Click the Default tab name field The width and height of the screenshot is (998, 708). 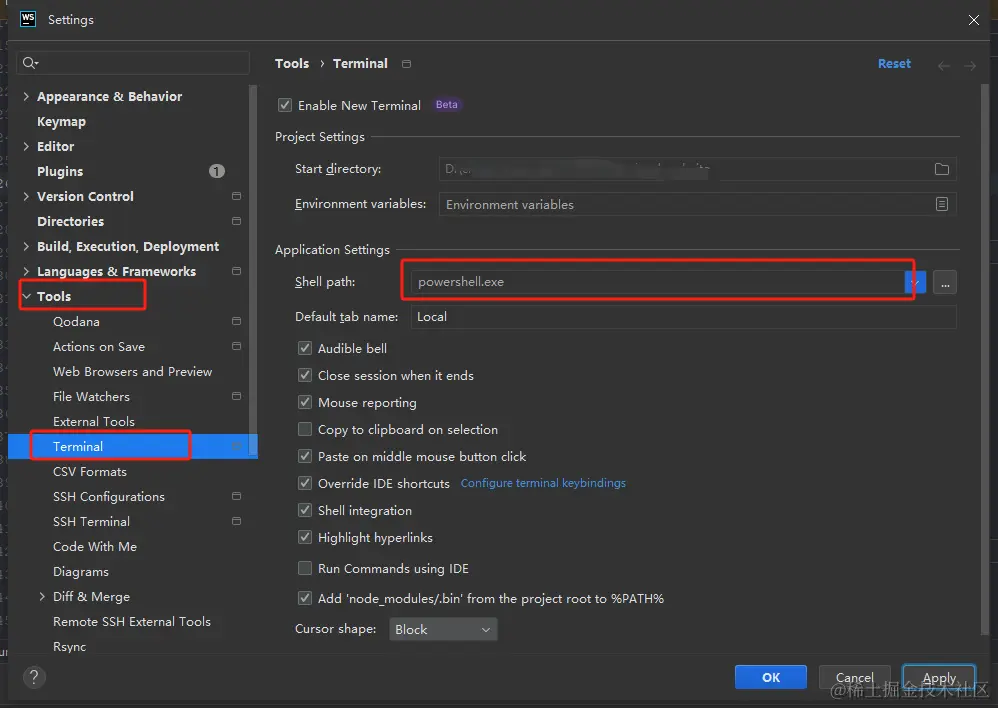tap(684, 316)
